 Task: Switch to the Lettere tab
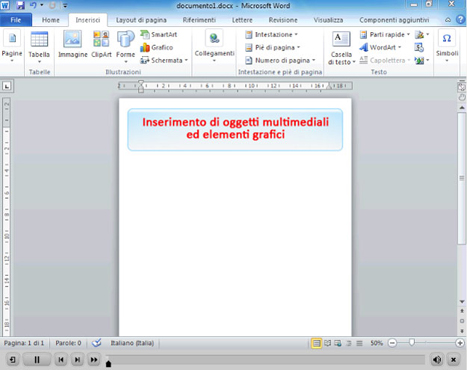pos(242,20)
